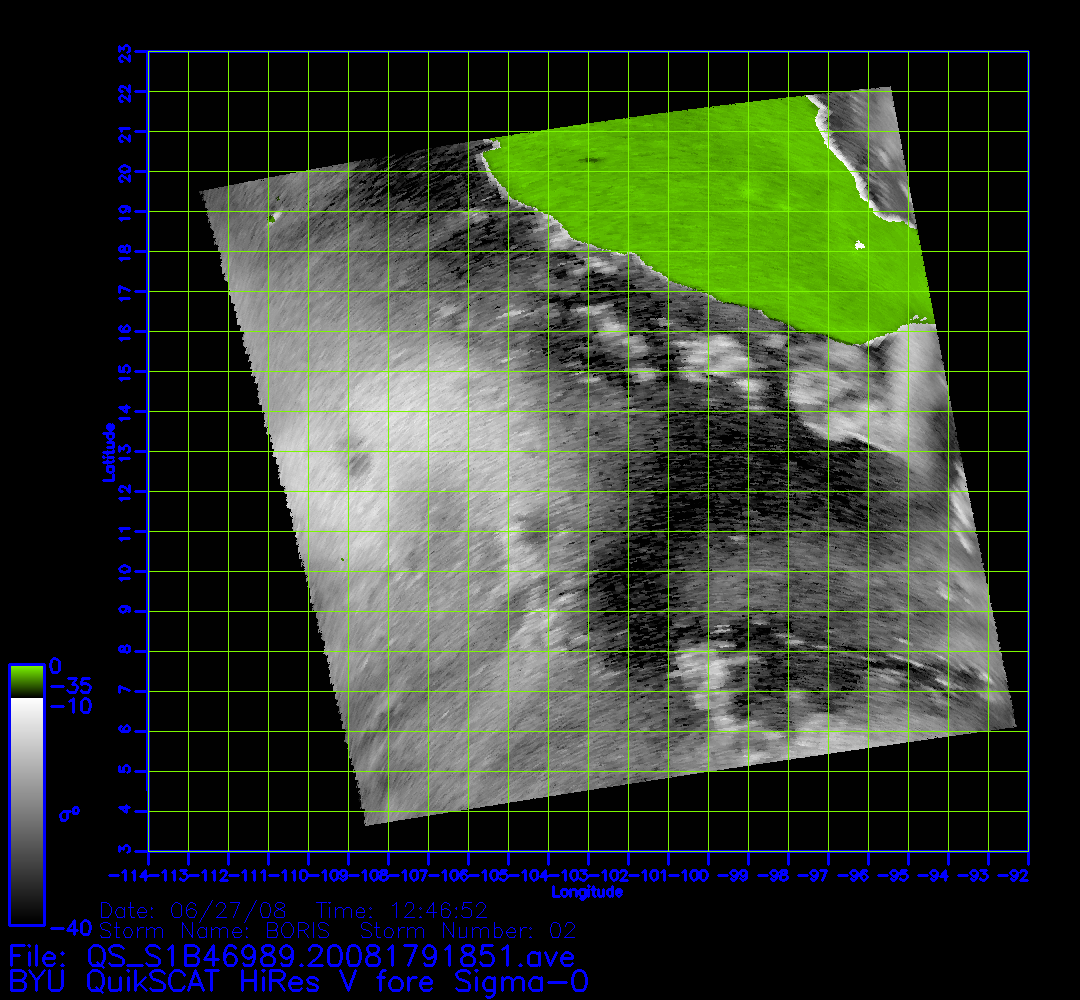Click the Date 06/27/08 text
This screenshot has height=1000, width=1080.
coord(194,910)
